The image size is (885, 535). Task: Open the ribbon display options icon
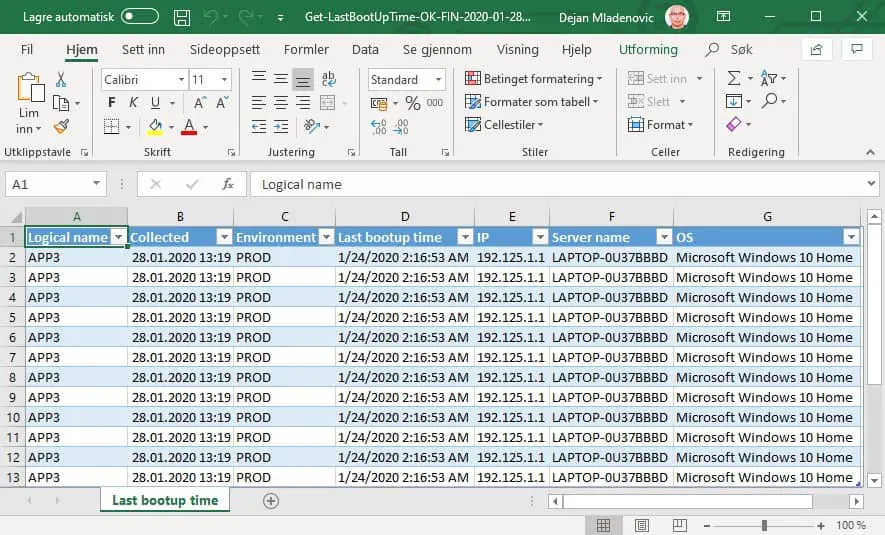[x=723, y=16]
